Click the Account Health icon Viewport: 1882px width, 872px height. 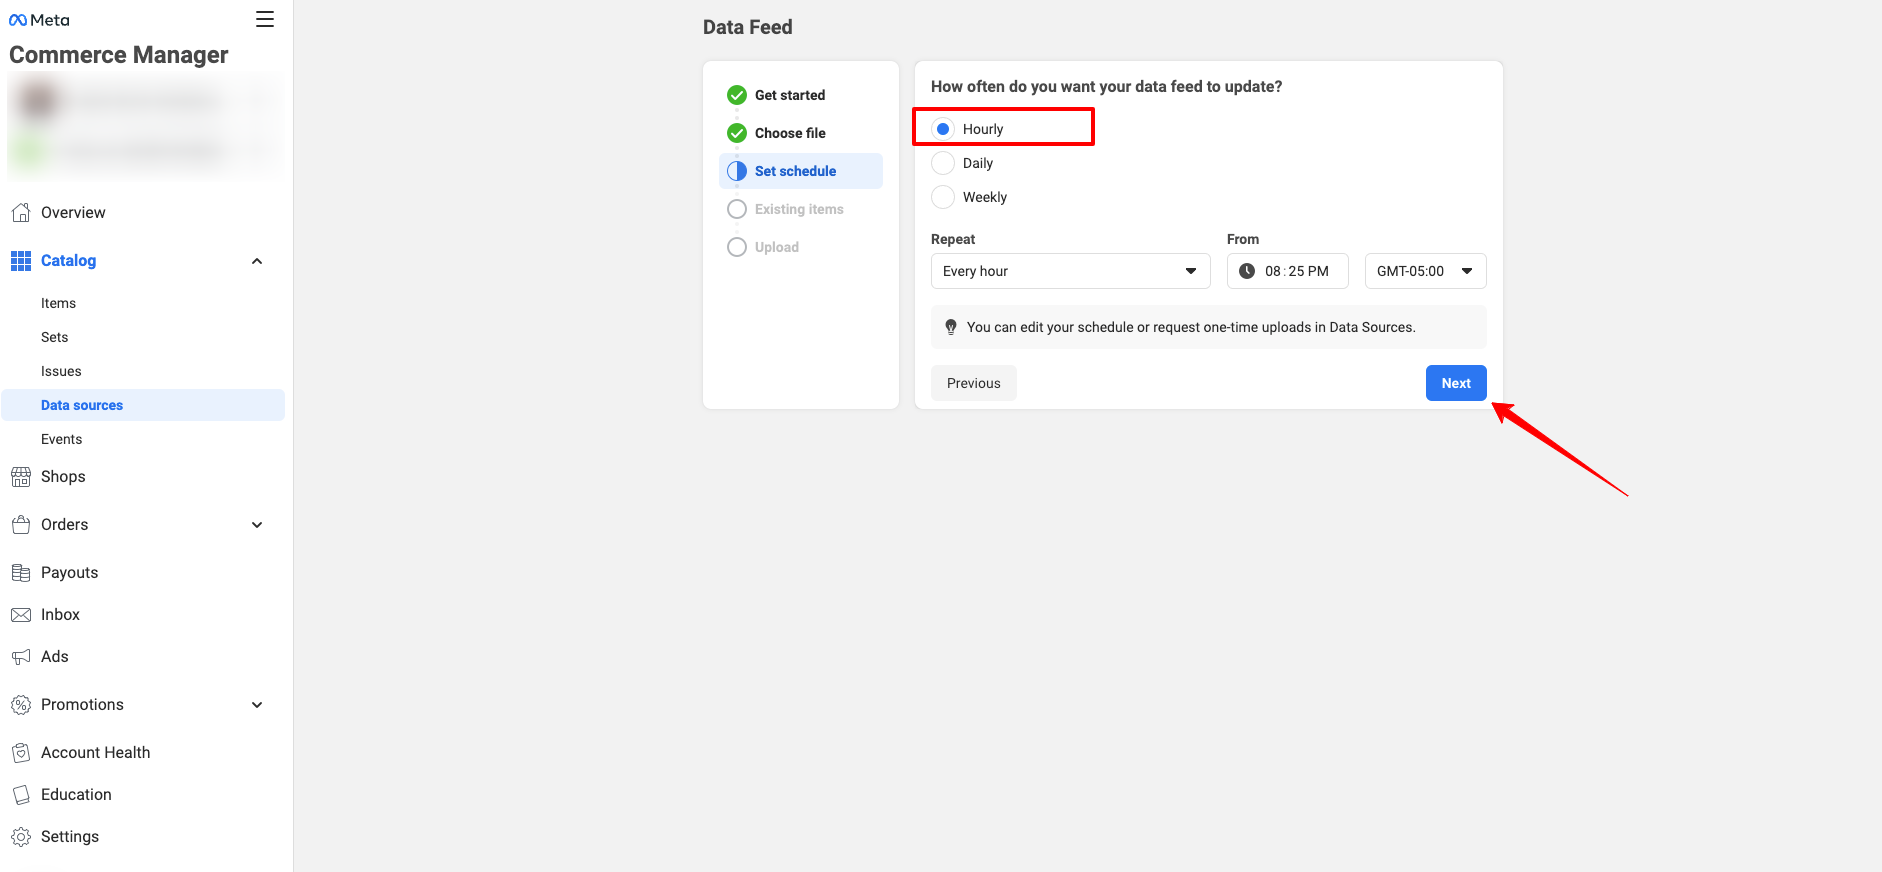point(21,753)
